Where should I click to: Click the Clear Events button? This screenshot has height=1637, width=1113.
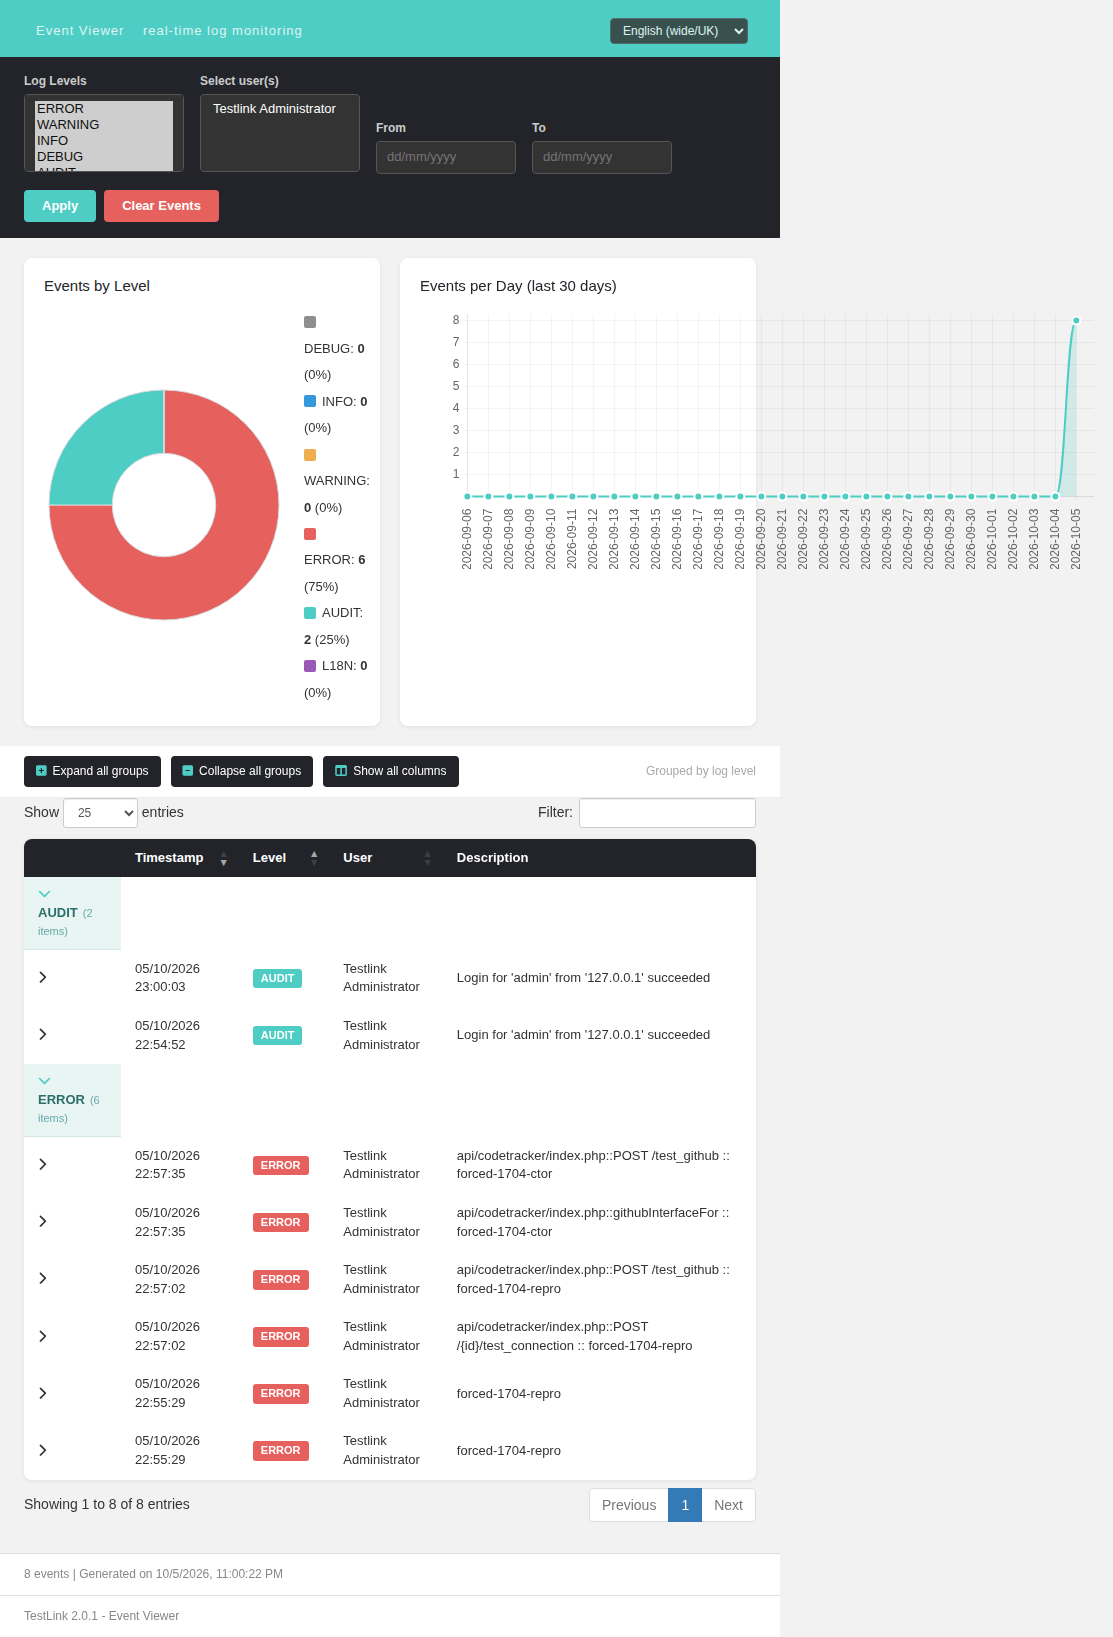point(161,206)
